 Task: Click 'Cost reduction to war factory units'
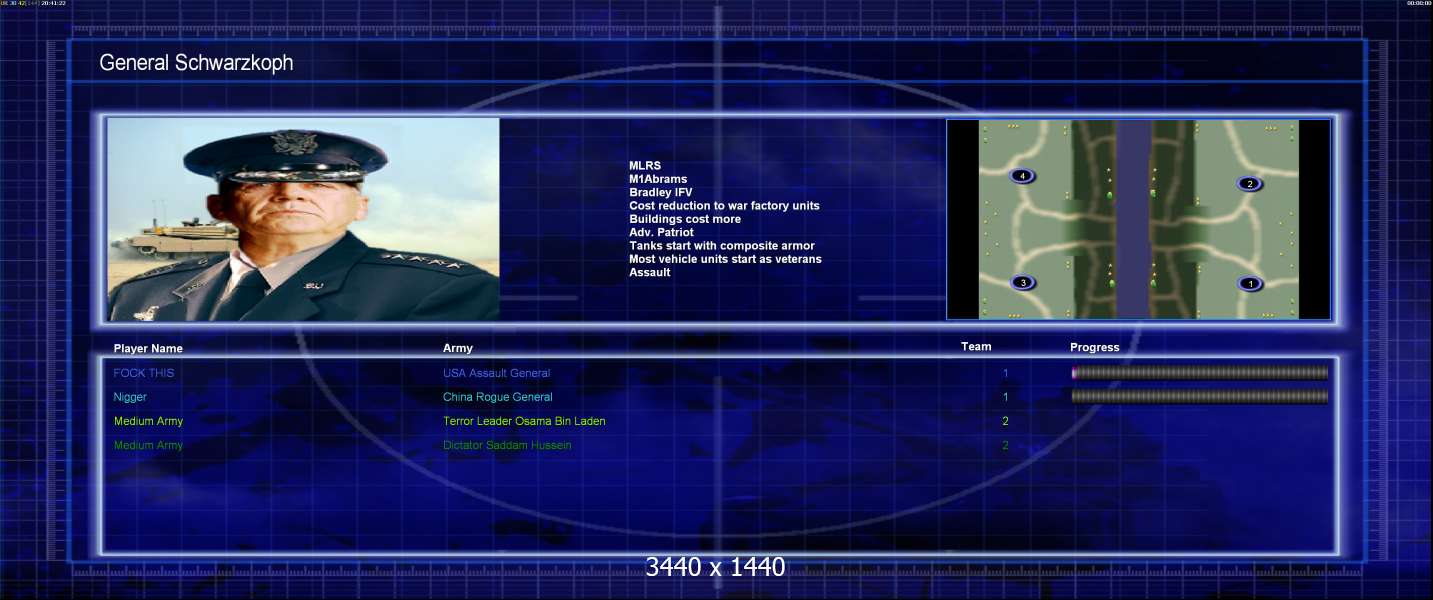click(x=724, y=206)
